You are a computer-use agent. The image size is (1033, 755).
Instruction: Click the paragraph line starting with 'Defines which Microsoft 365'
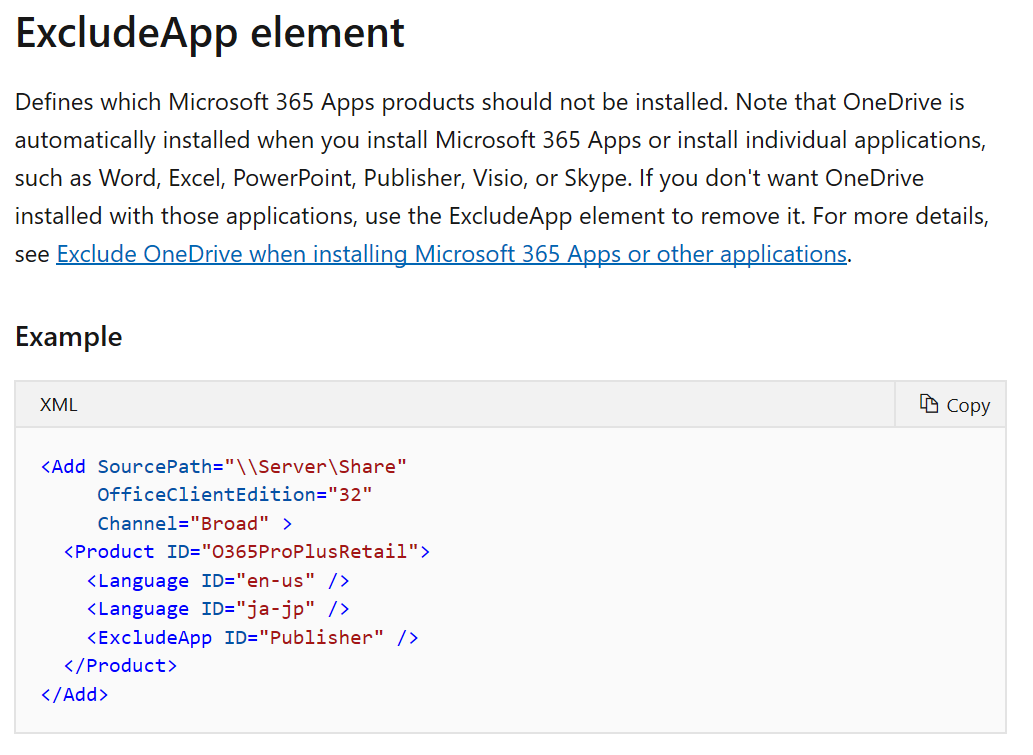489,102
